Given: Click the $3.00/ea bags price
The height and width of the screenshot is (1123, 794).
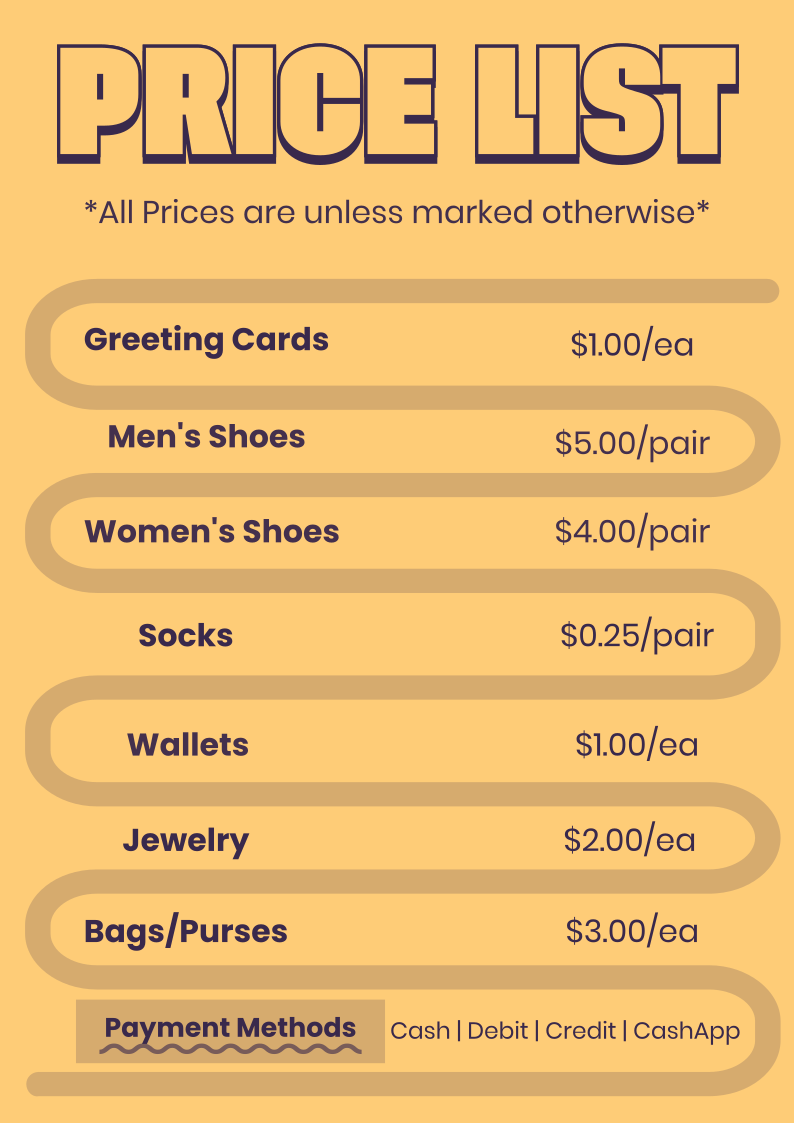Looking at the screenshot, I should click(632, 931).
